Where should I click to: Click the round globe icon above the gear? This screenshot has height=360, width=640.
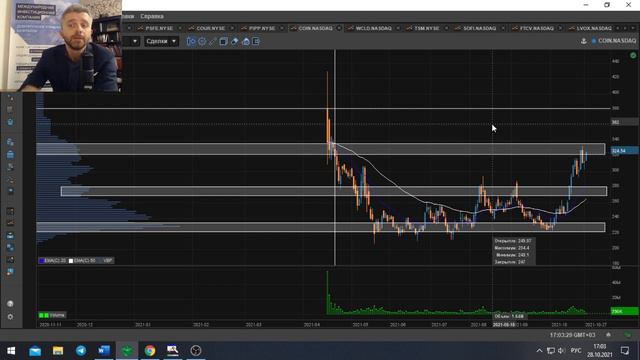coord(10,304)
